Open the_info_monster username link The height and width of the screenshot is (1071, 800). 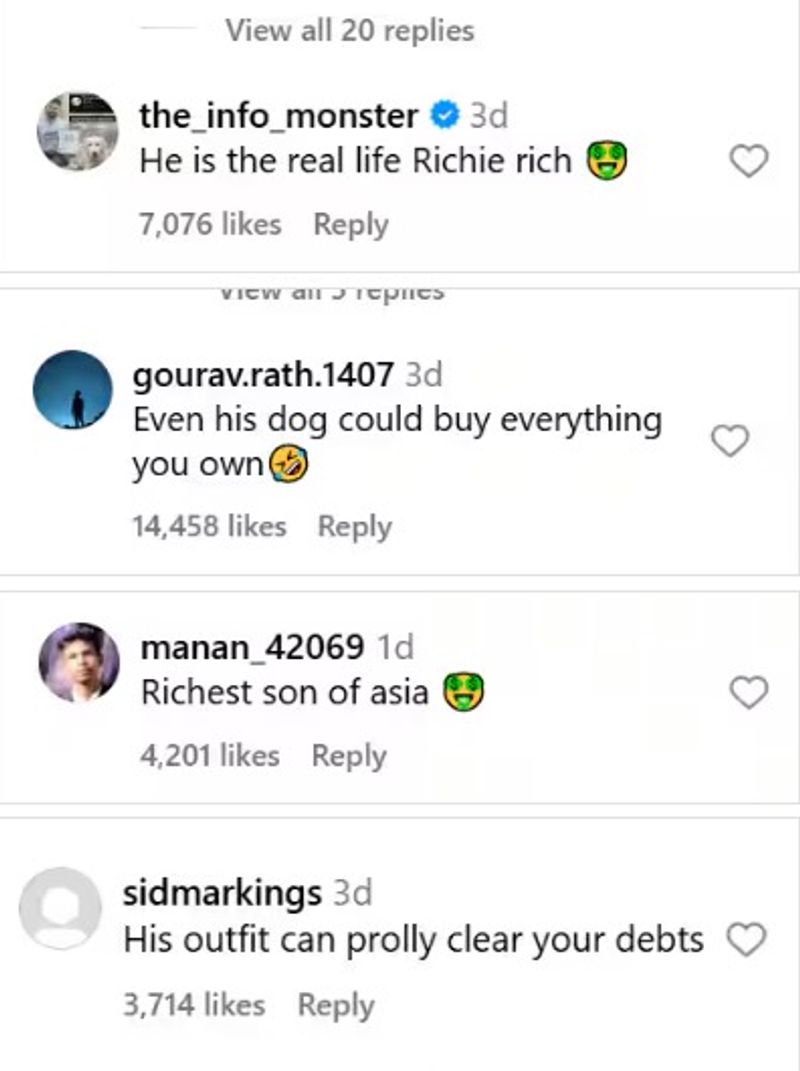pyautogui.click(x=278, y=116)
